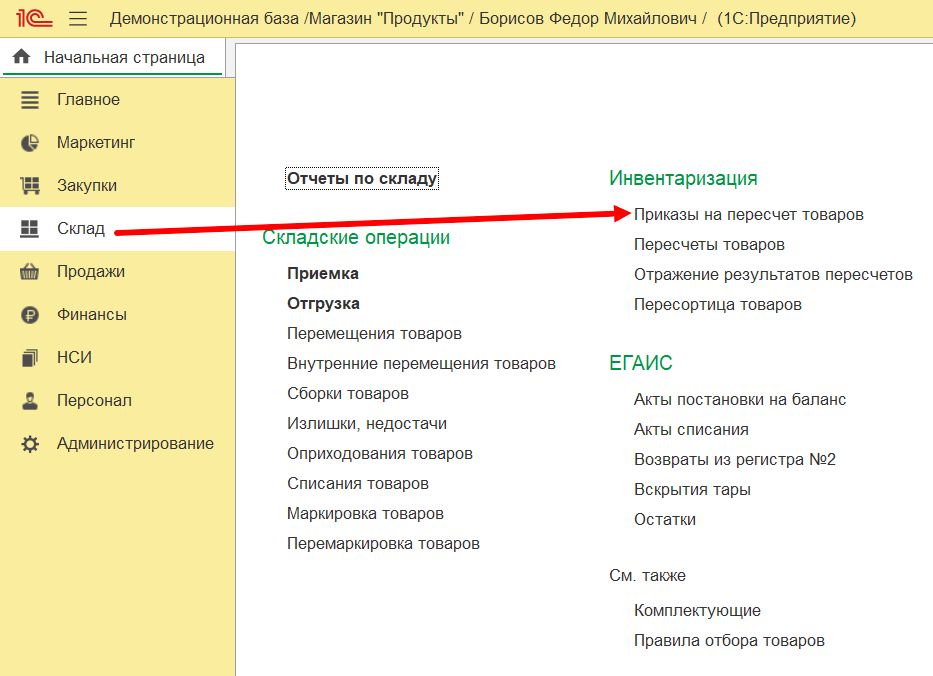Open Отгрузка under Складские операции

point(323,303)
